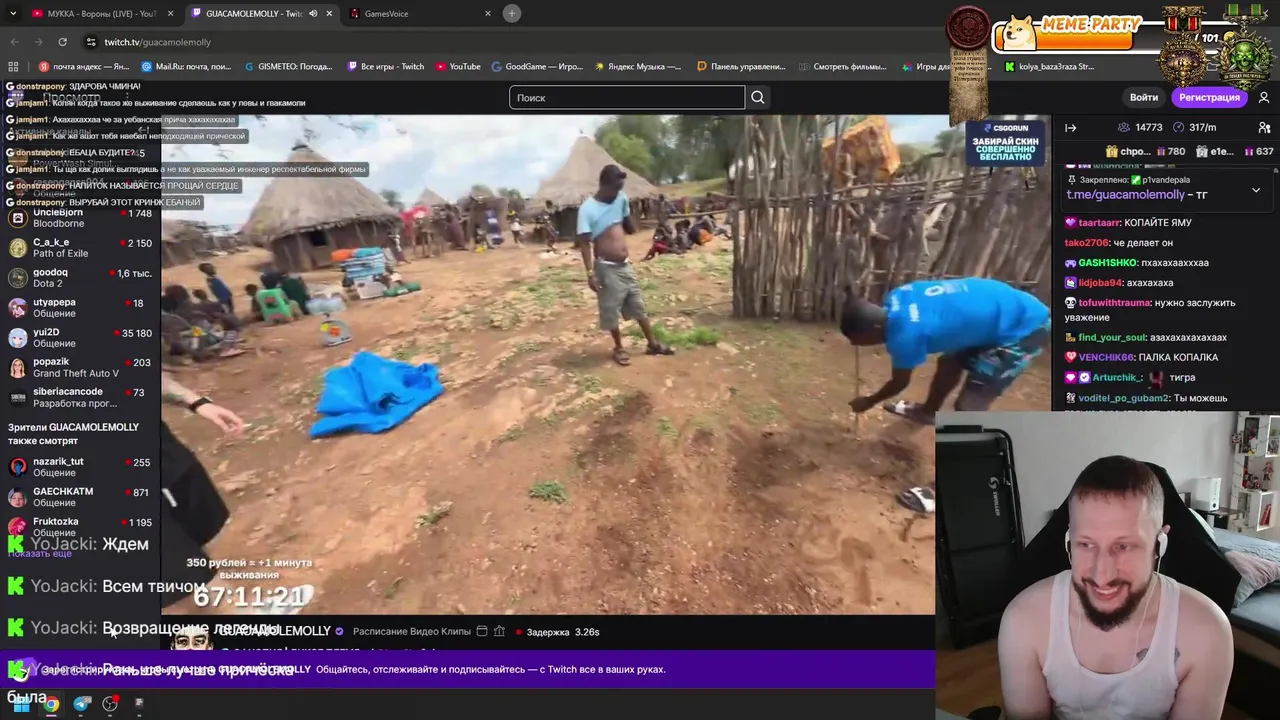Open a new browser tab
This screenshot has height=720, width=1280.
[x=512, y=14]
